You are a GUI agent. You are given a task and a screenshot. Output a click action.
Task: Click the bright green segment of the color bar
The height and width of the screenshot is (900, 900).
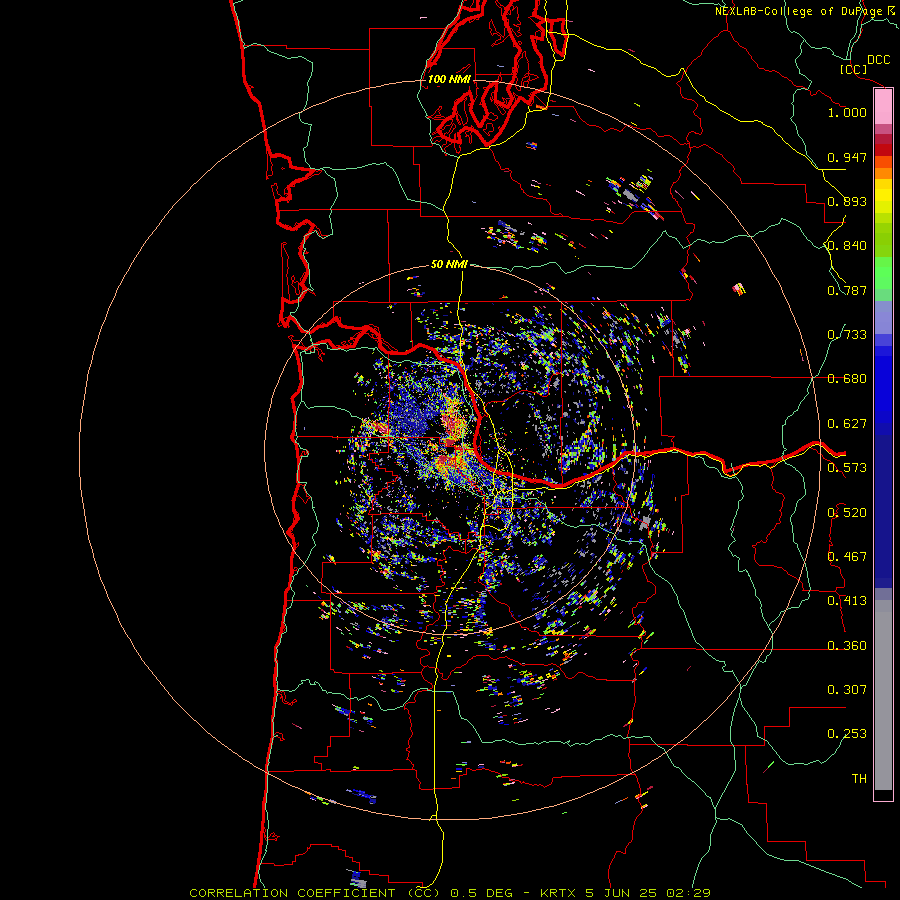point(883,273)
